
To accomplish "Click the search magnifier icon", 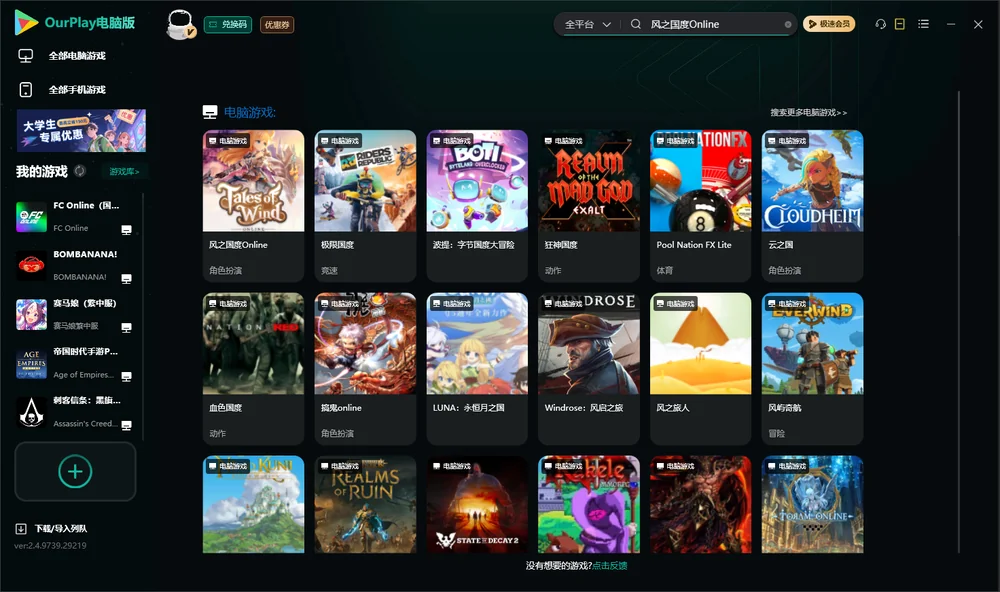I will (x=636, y=24).
